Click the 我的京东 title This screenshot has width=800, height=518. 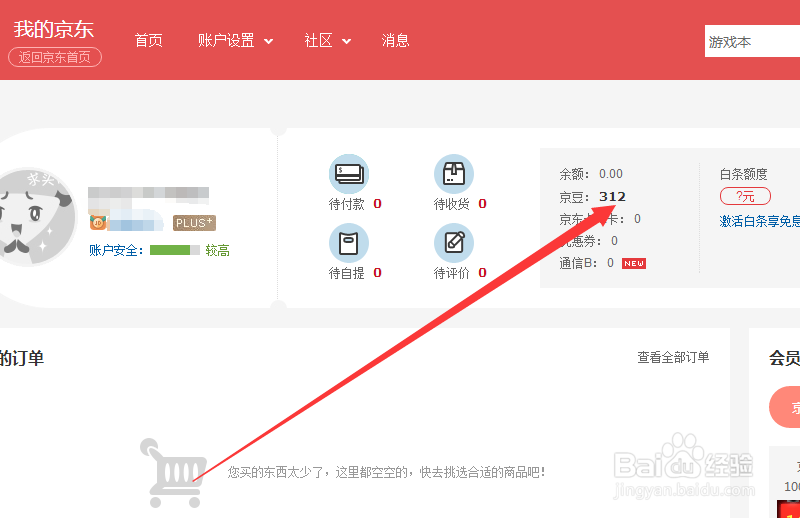[54, 29]
